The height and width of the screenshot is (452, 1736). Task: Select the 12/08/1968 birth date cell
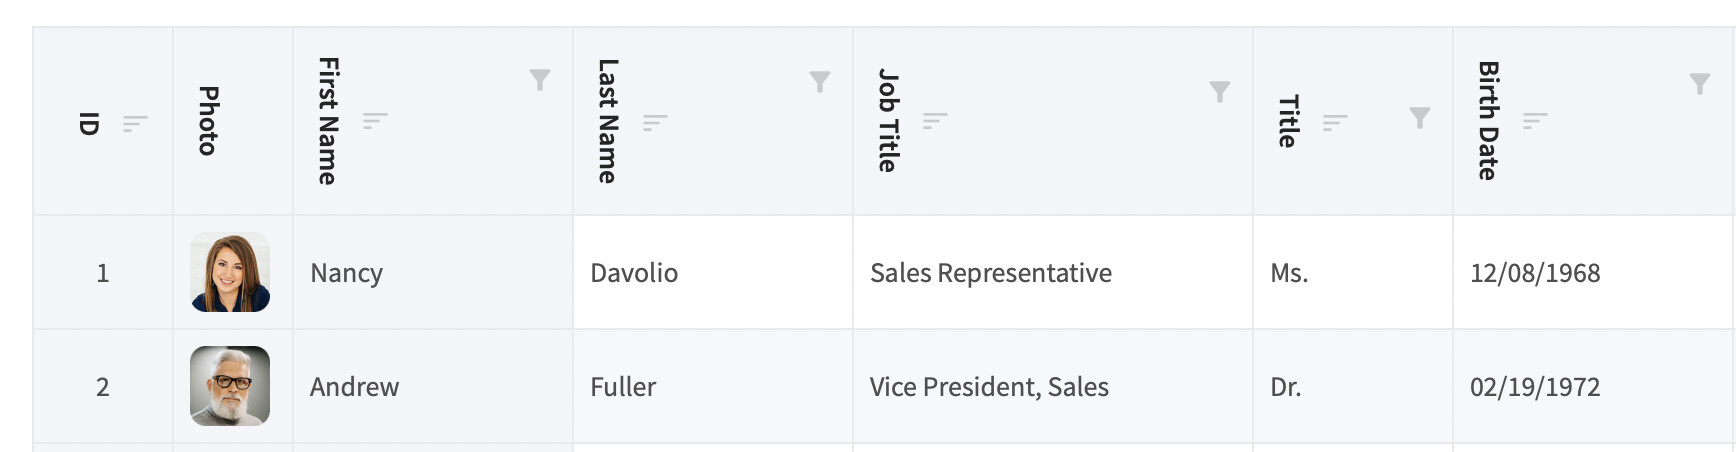1594,272
